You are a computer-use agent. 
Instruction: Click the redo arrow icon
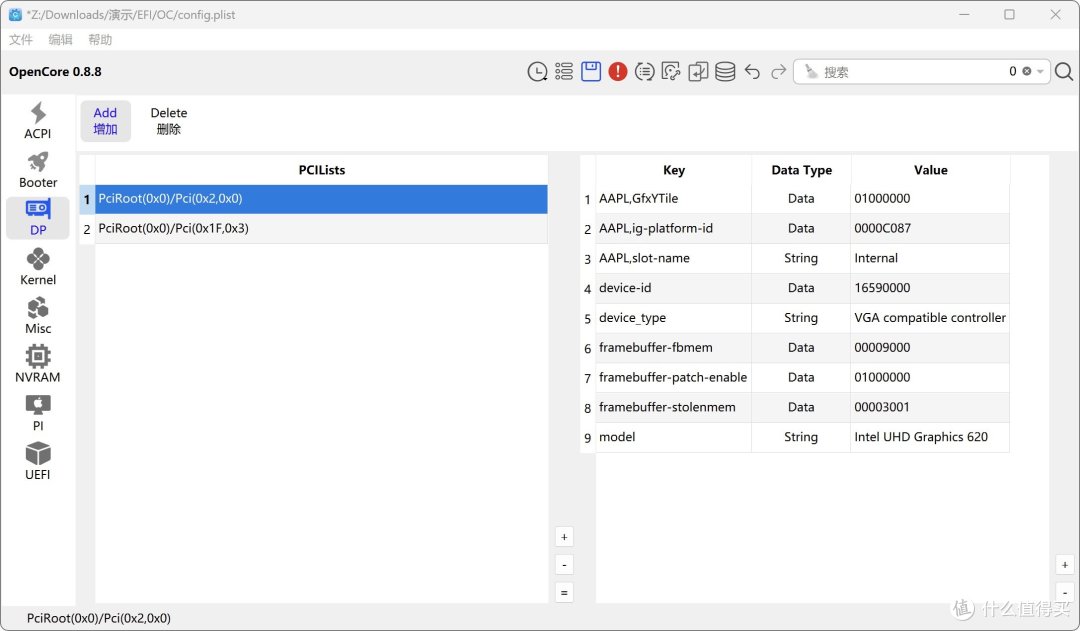778,72
